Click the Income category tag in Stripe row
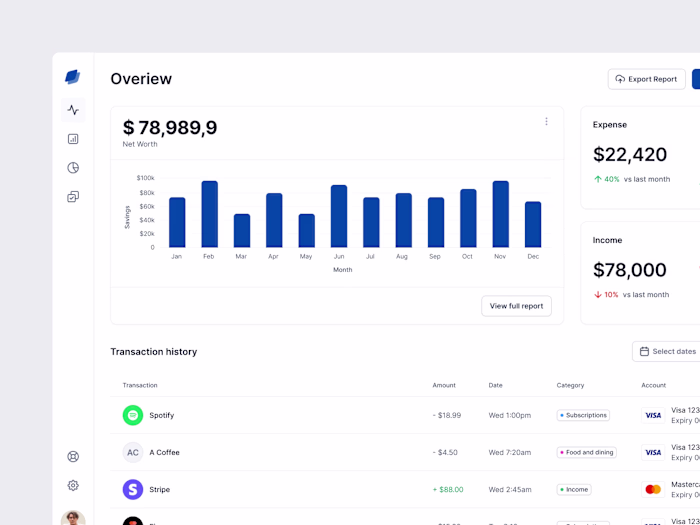The width and height of the screenshot is (700, 525). pos(574,489)
